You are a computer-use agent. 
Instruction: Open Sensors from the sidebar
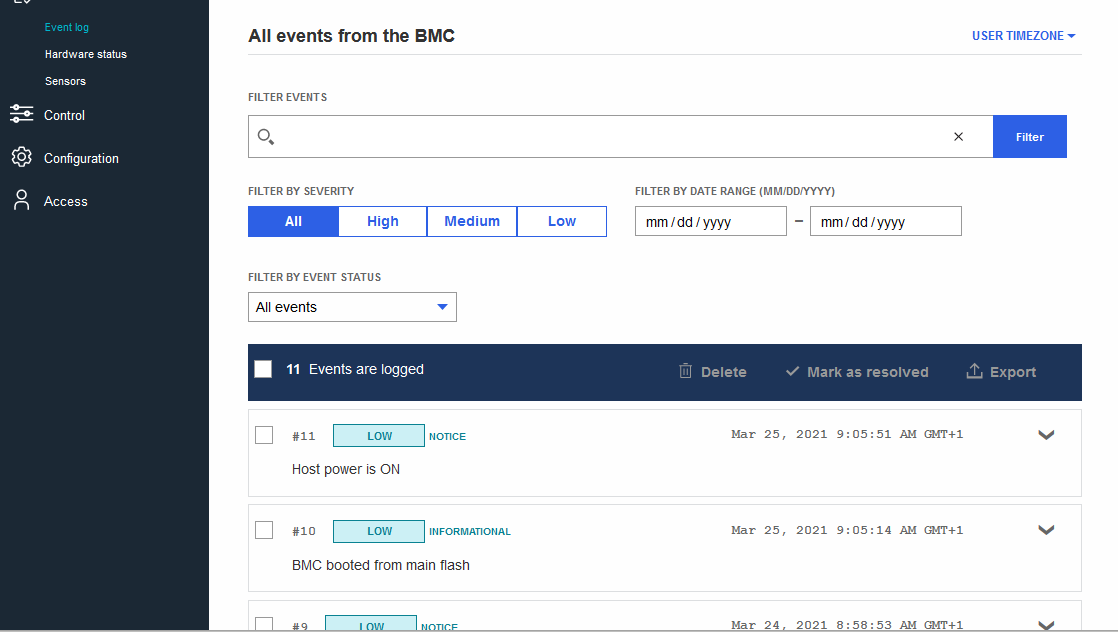pos(65,81)
